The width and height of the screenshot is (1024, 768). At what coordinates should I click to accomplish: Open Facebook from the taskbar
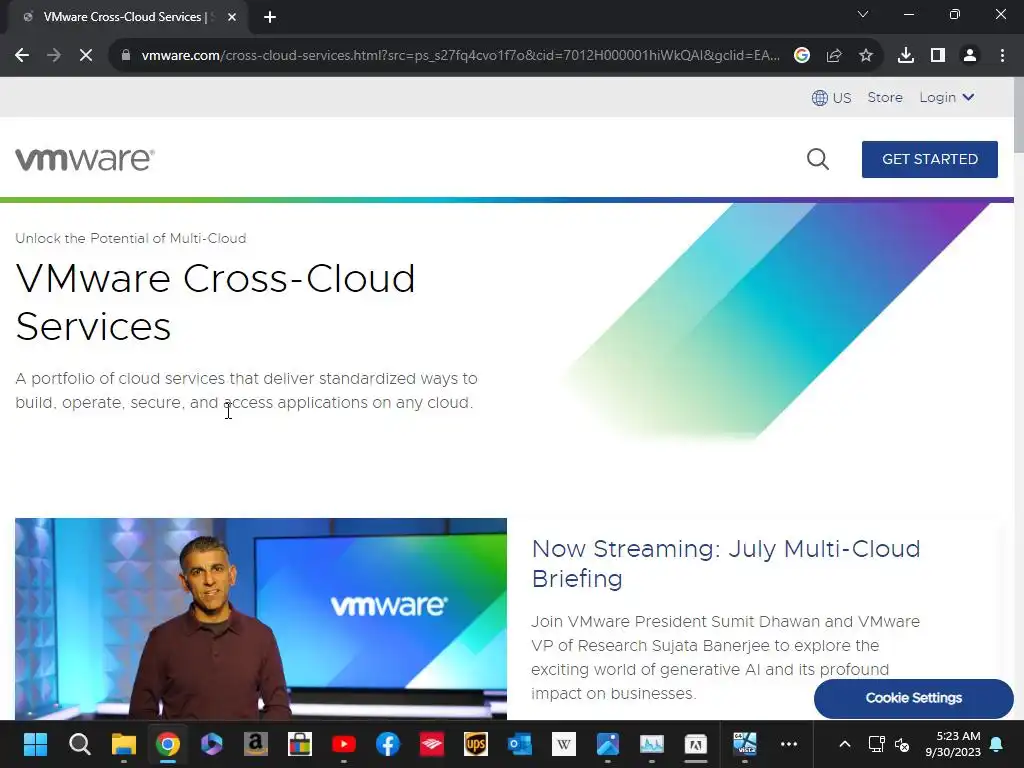pos(388,744)
